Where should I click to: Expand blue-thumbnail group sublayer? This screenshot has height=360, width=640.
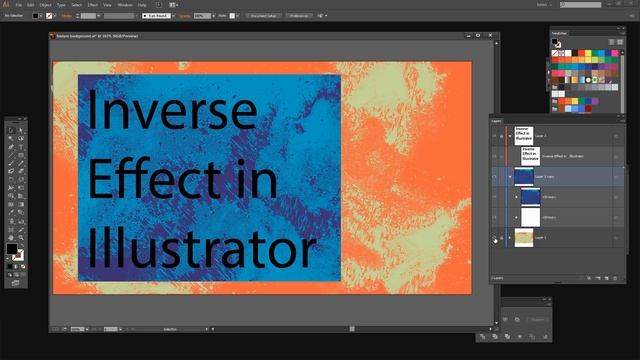pos(517,197)
